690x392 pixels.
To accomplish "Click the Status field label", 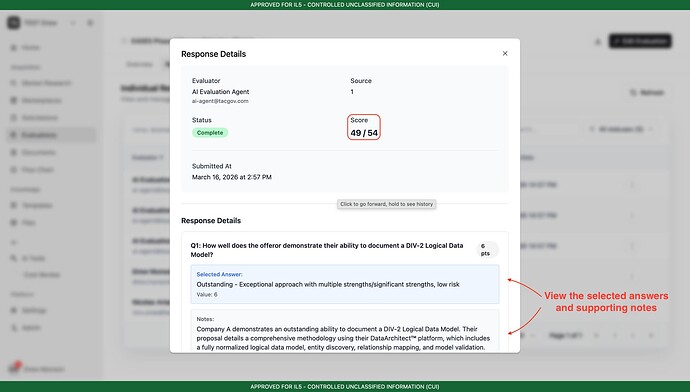I will (202, 120).
